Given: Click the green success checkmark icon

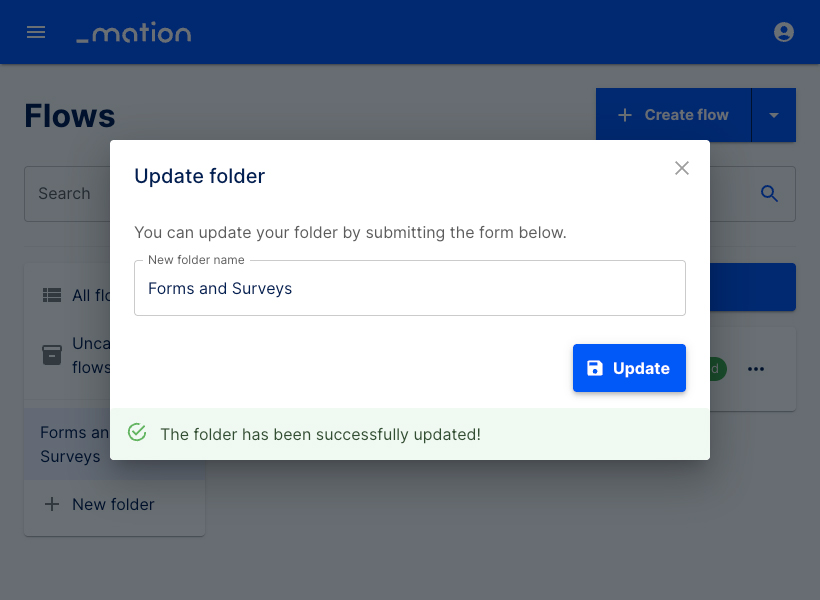Looking at the screenshot, I should [137, 432].
